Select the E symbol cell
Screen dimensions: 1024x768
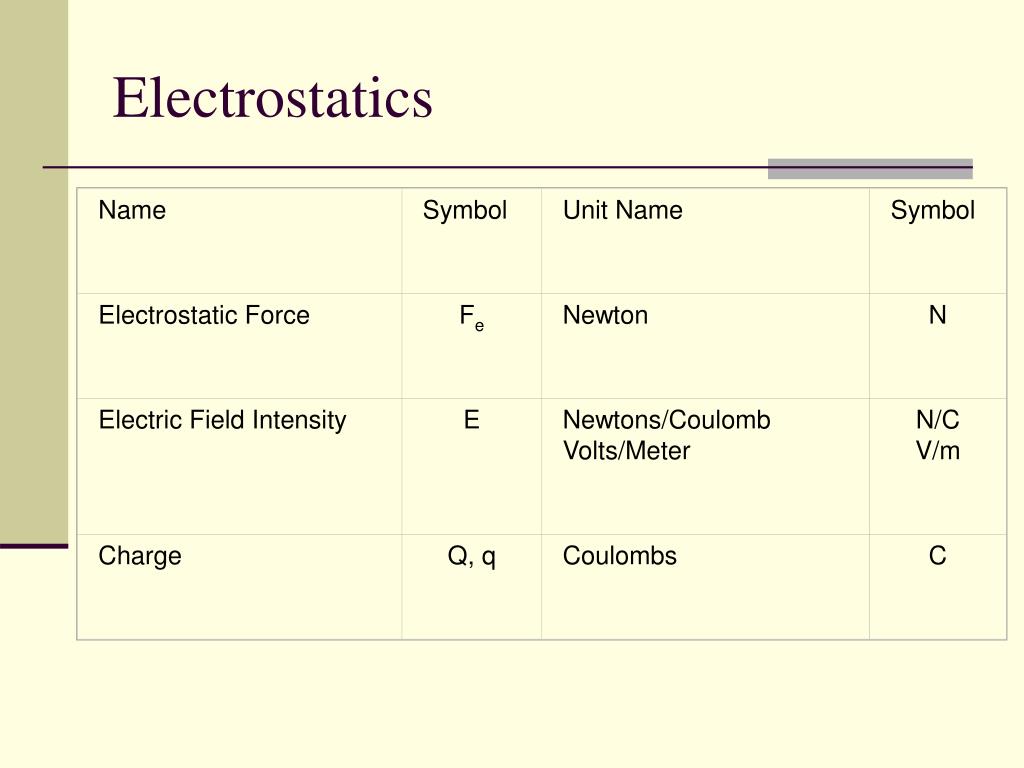point(472,466)
